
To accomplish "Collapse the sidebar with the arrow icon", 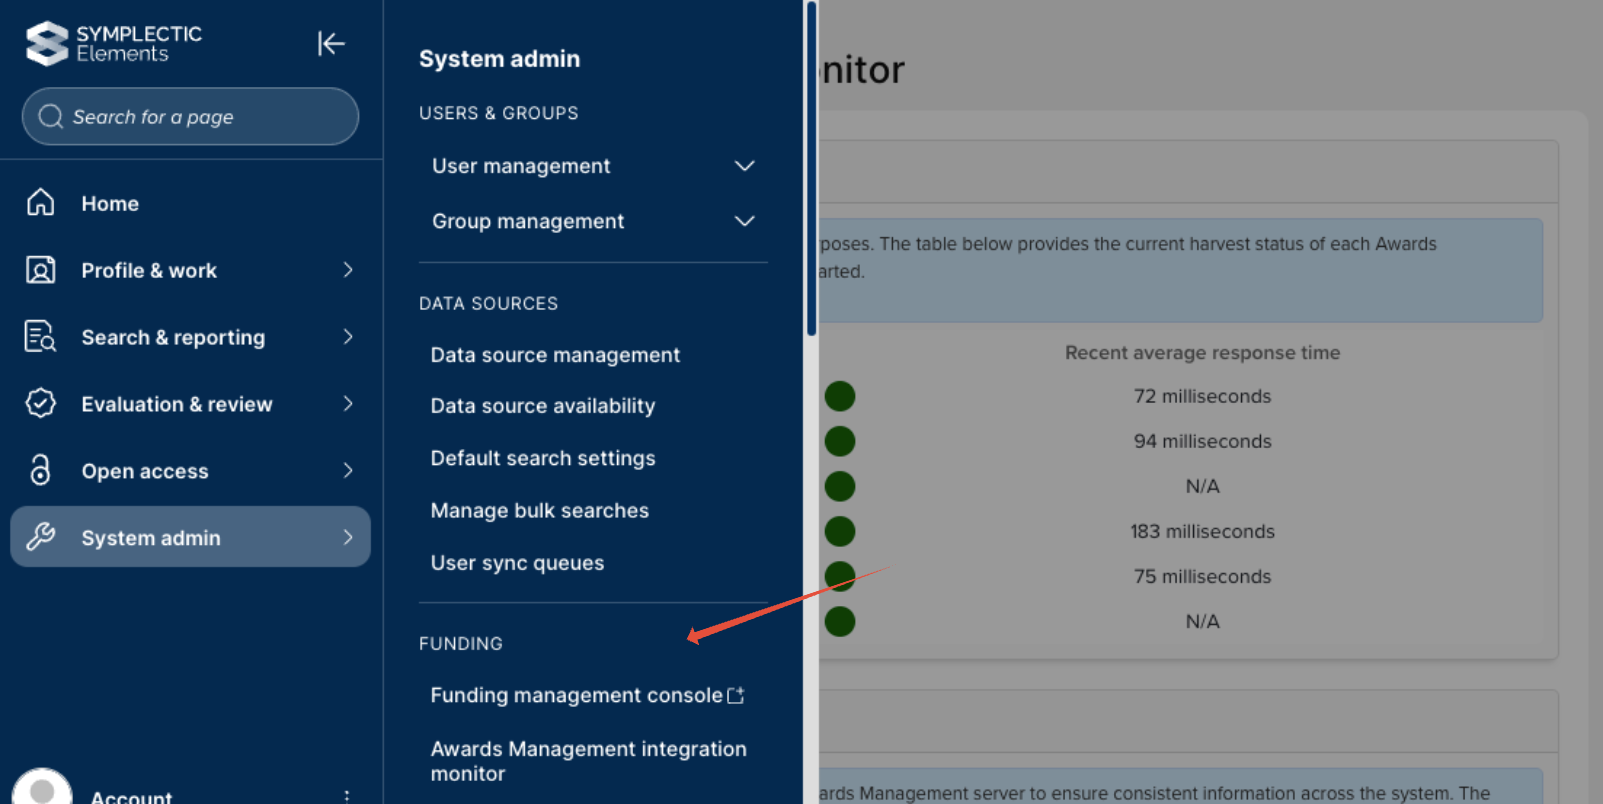I will [x=331, y=44].
